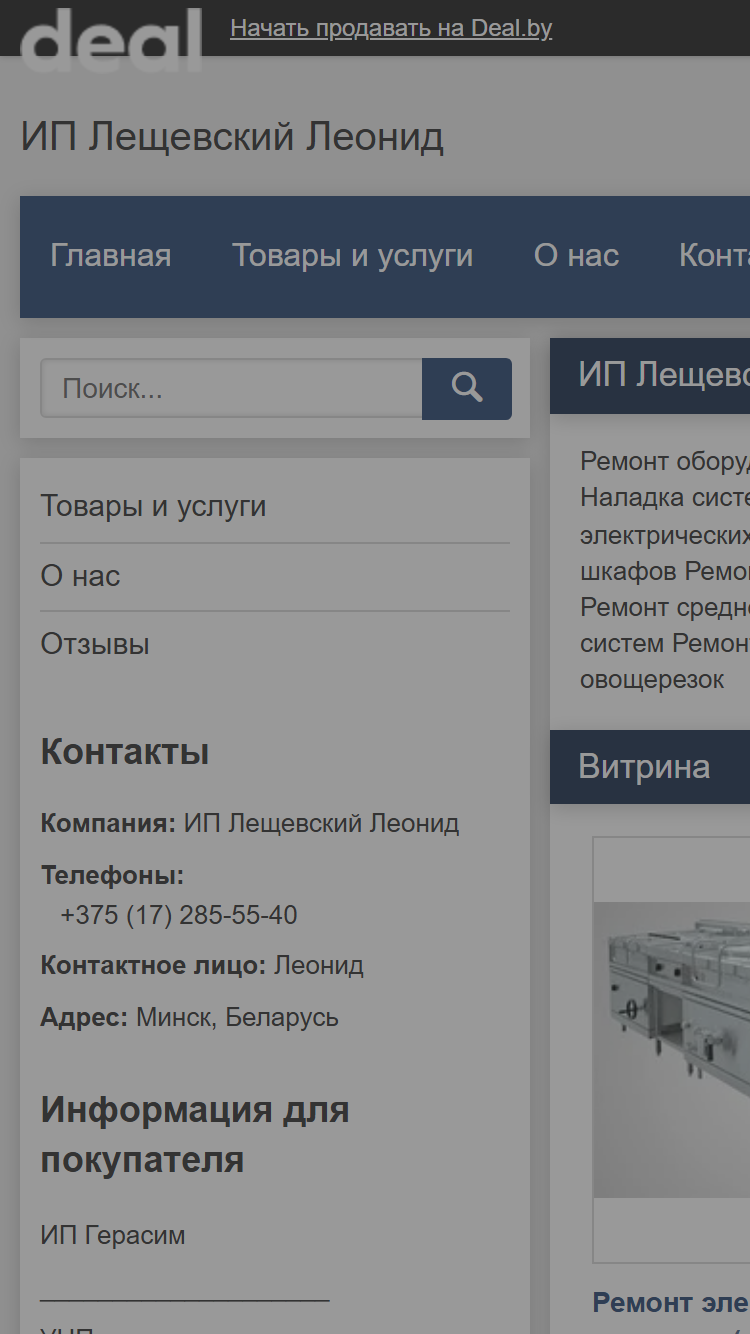750x1334 pixels.
Task: Click the 'ИП Герасим' text
Action: point(113,1235)
